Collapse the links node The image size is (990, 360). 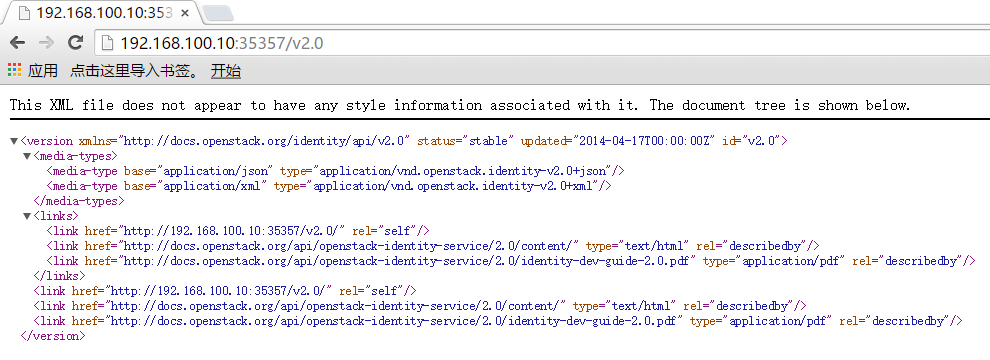[x=27, y=216]
